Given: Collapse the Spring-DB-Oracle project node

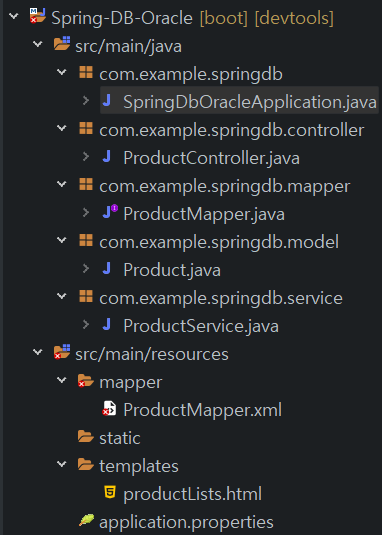Looking at the screenshot, I should coord(14,16).
